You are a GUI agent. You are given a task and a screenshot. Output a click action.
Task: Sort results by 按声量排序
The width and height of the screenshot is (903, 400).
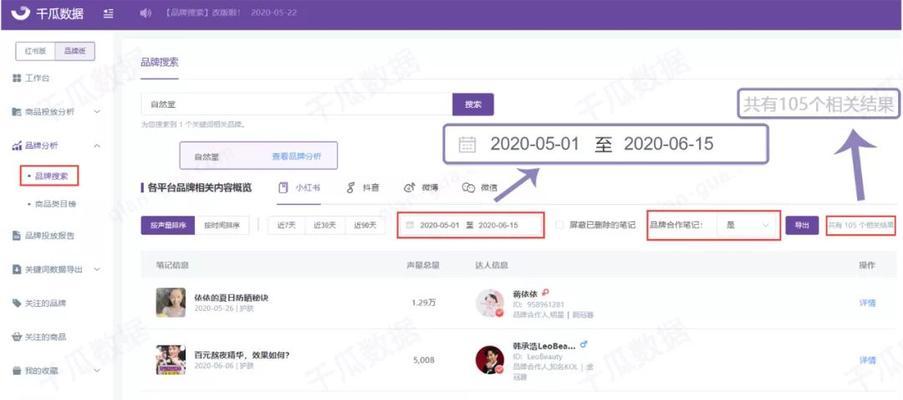pos(168,225)
